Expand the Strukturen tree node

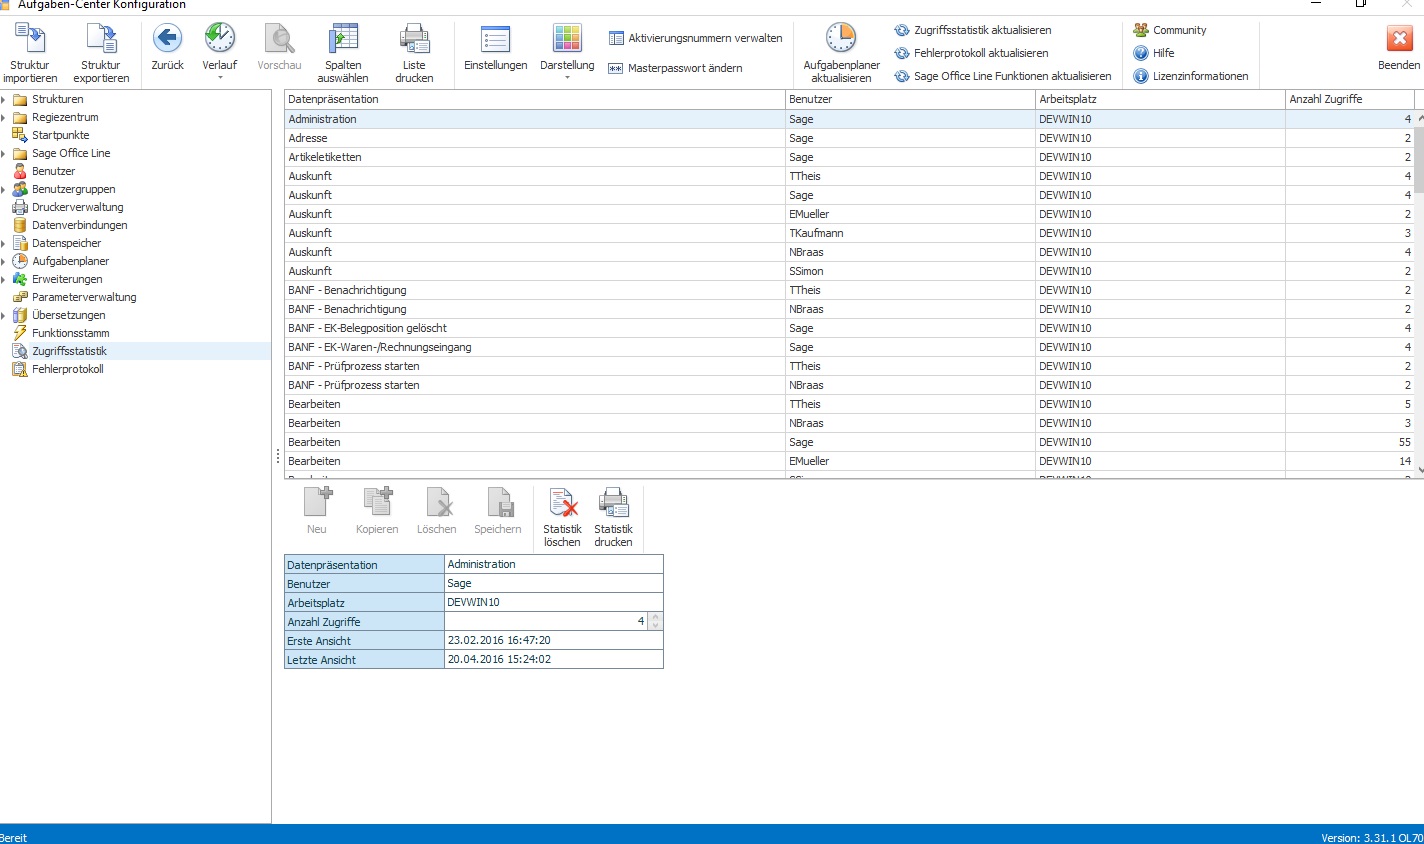point(4,99)
